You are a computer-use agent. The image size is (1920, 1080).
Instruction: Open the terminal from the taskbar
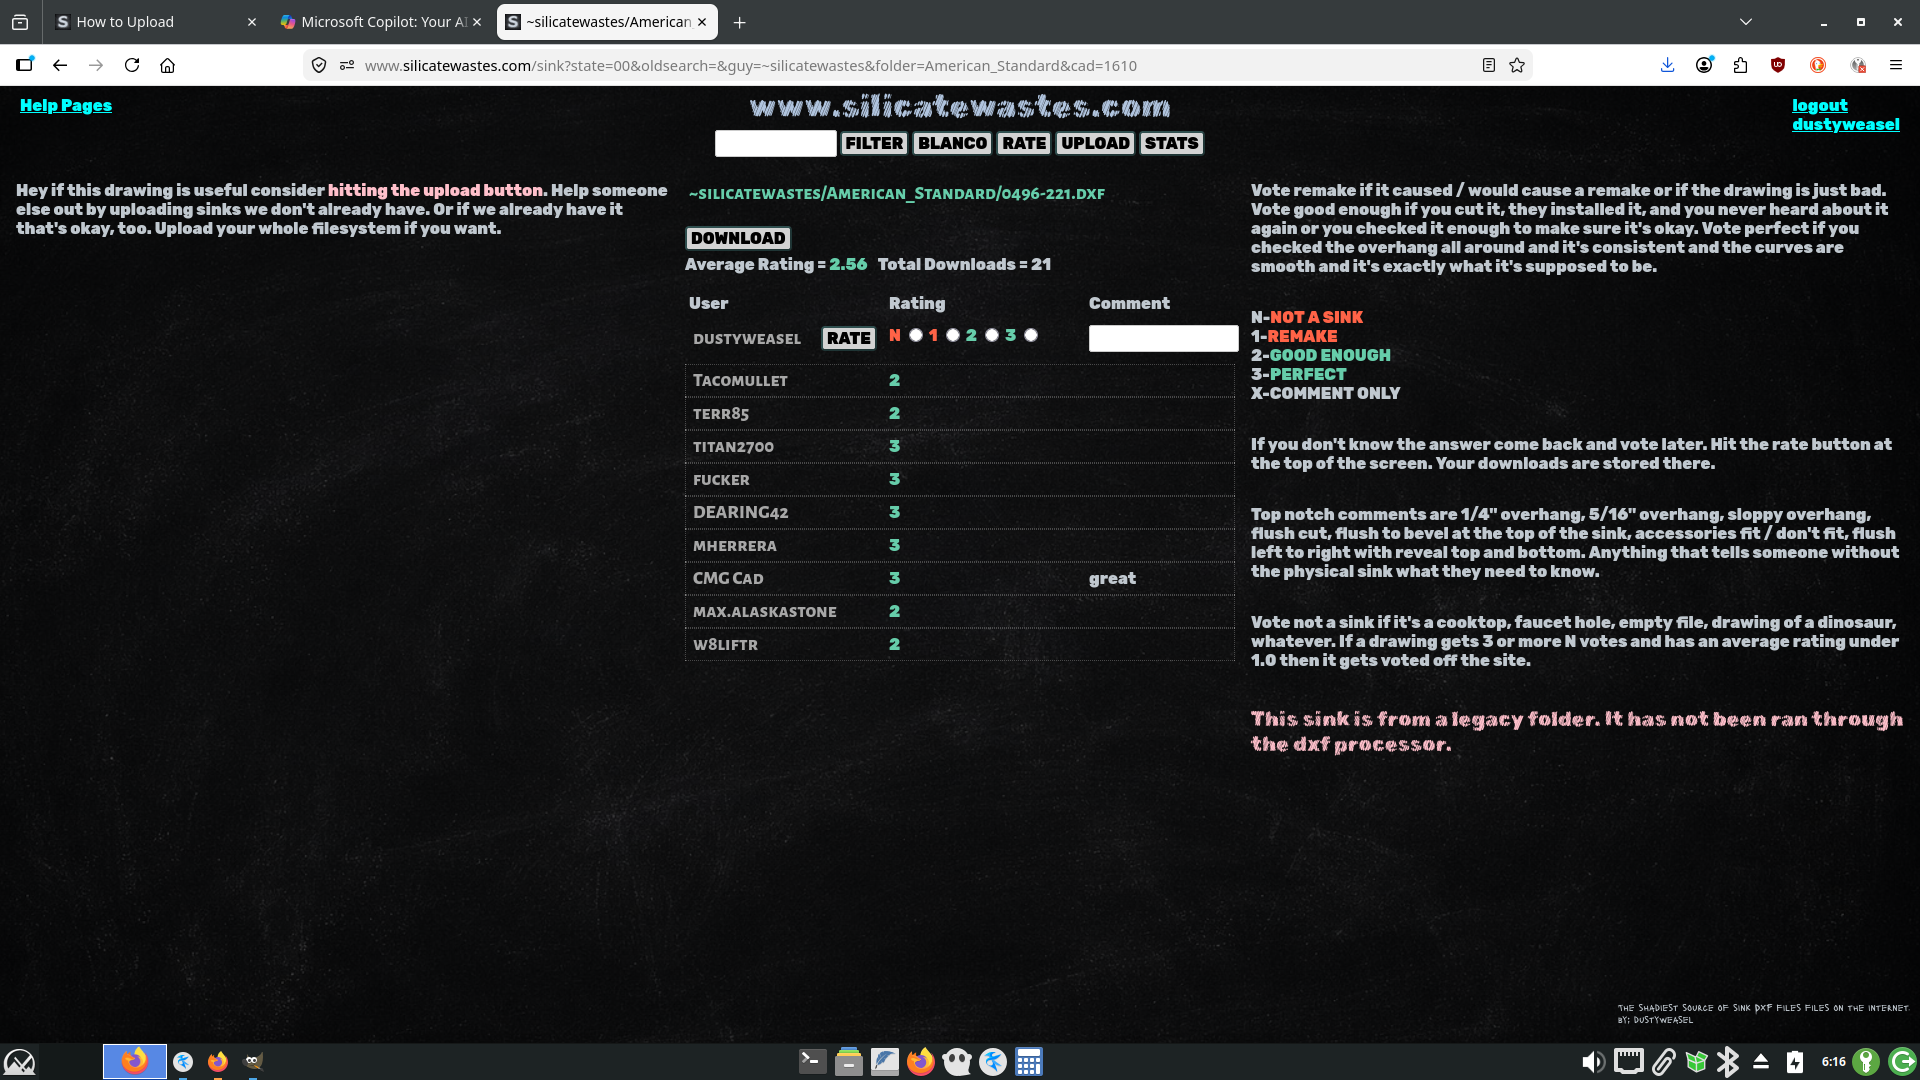812,1061
